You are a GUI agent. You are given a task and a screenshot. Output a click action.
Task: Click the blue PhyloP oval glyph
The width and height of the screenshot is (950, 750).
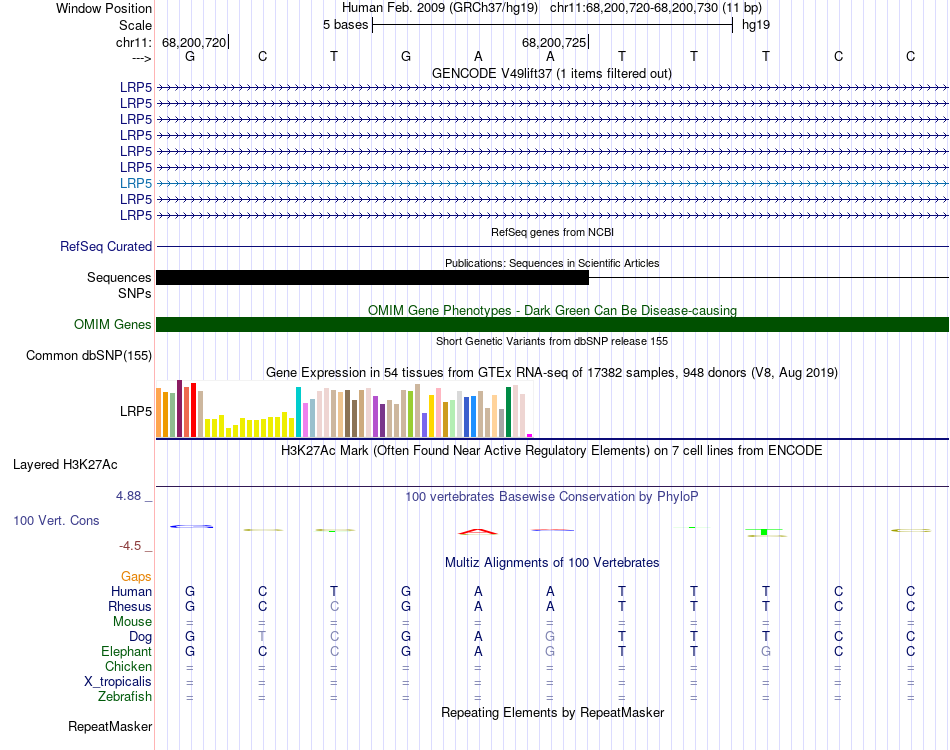click(191, 526)
